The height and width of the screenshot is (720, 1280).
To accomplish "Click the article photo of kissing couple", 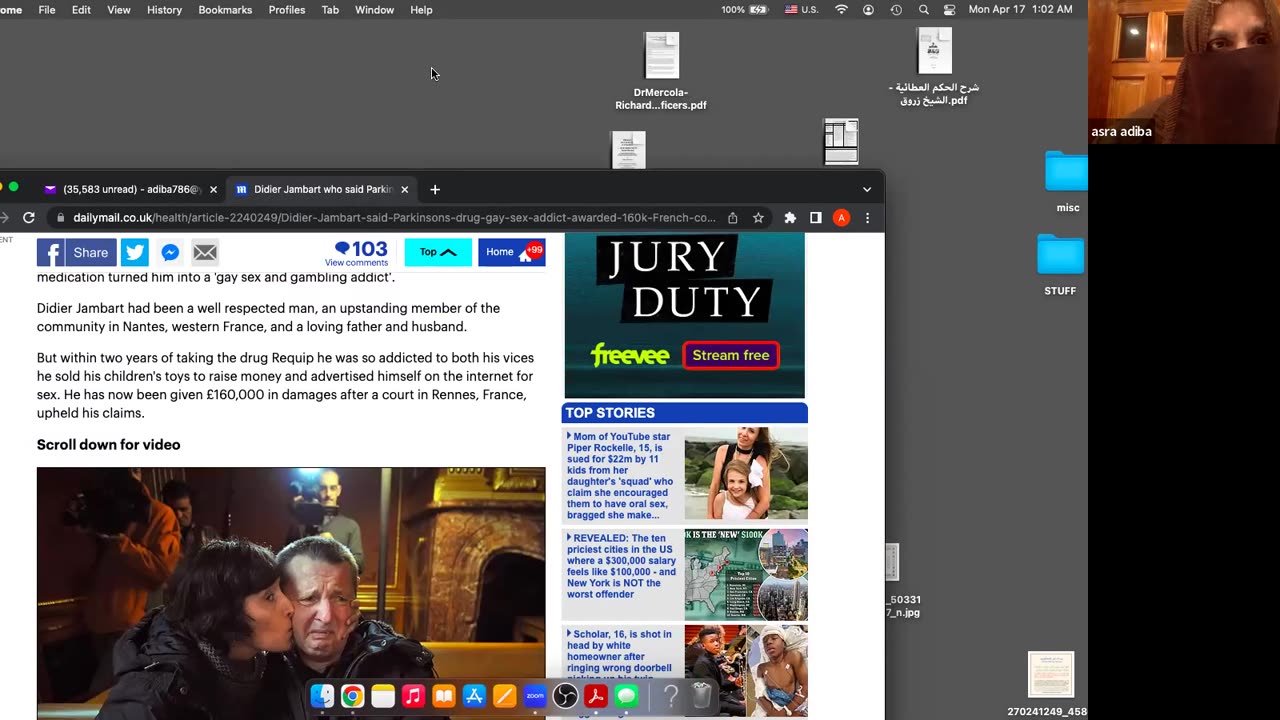I will [291, 593].
